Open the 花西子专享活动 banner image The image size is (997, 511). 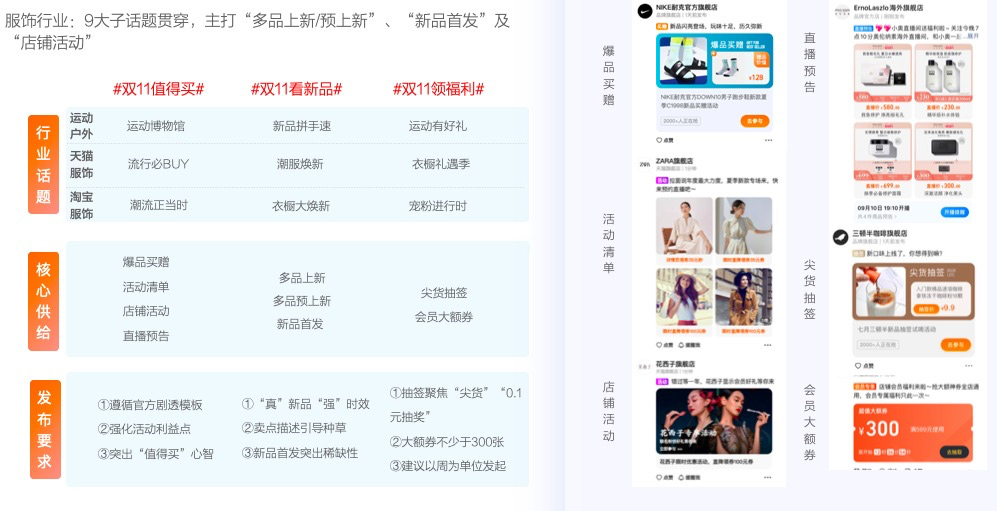coord(714,421)
